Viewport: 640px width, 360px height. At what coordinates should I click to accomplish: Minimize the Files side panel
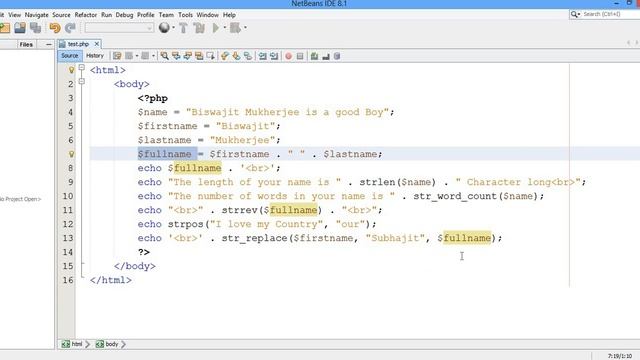[49, 44]
